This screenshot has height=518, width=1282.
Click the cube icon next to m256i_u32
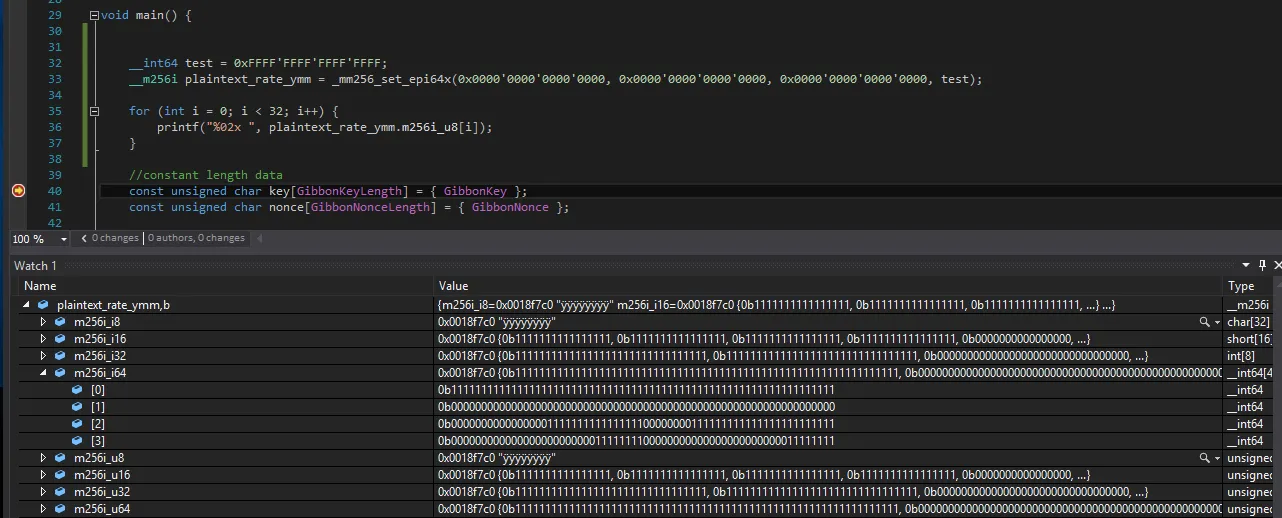pyautogui.click(x=59, y=492)
